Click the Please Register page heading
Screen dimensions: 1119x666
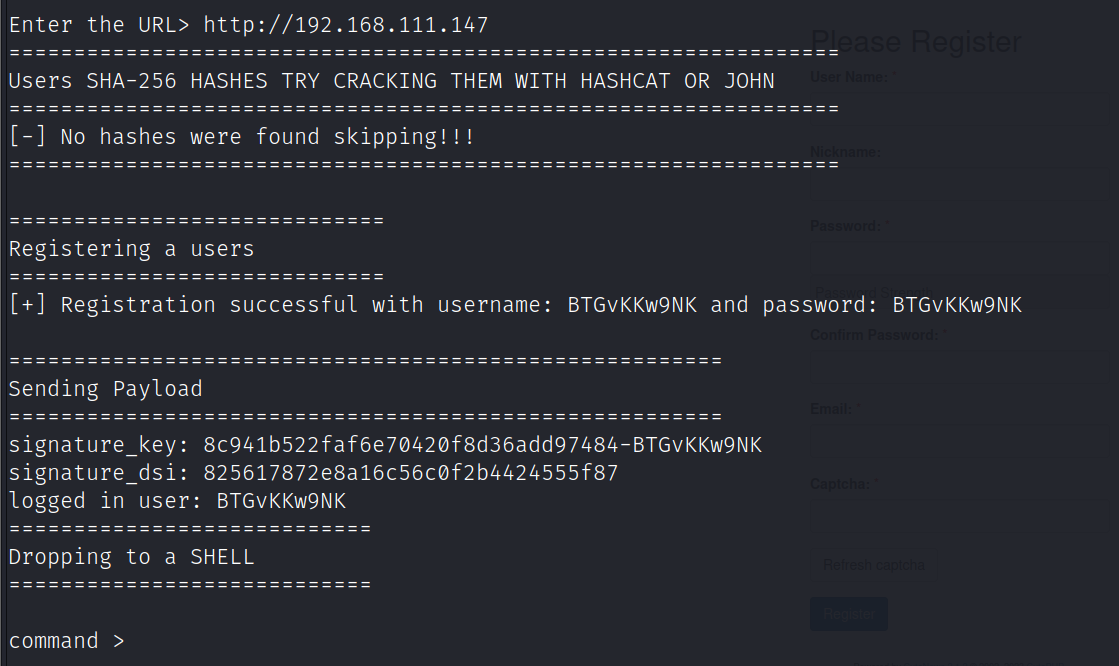[x=915, y=41]
